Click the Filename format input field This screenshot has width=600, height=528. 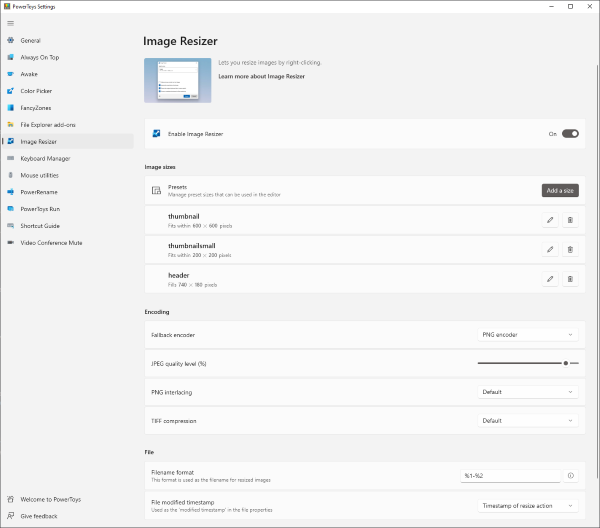click(x=510, y=476)
